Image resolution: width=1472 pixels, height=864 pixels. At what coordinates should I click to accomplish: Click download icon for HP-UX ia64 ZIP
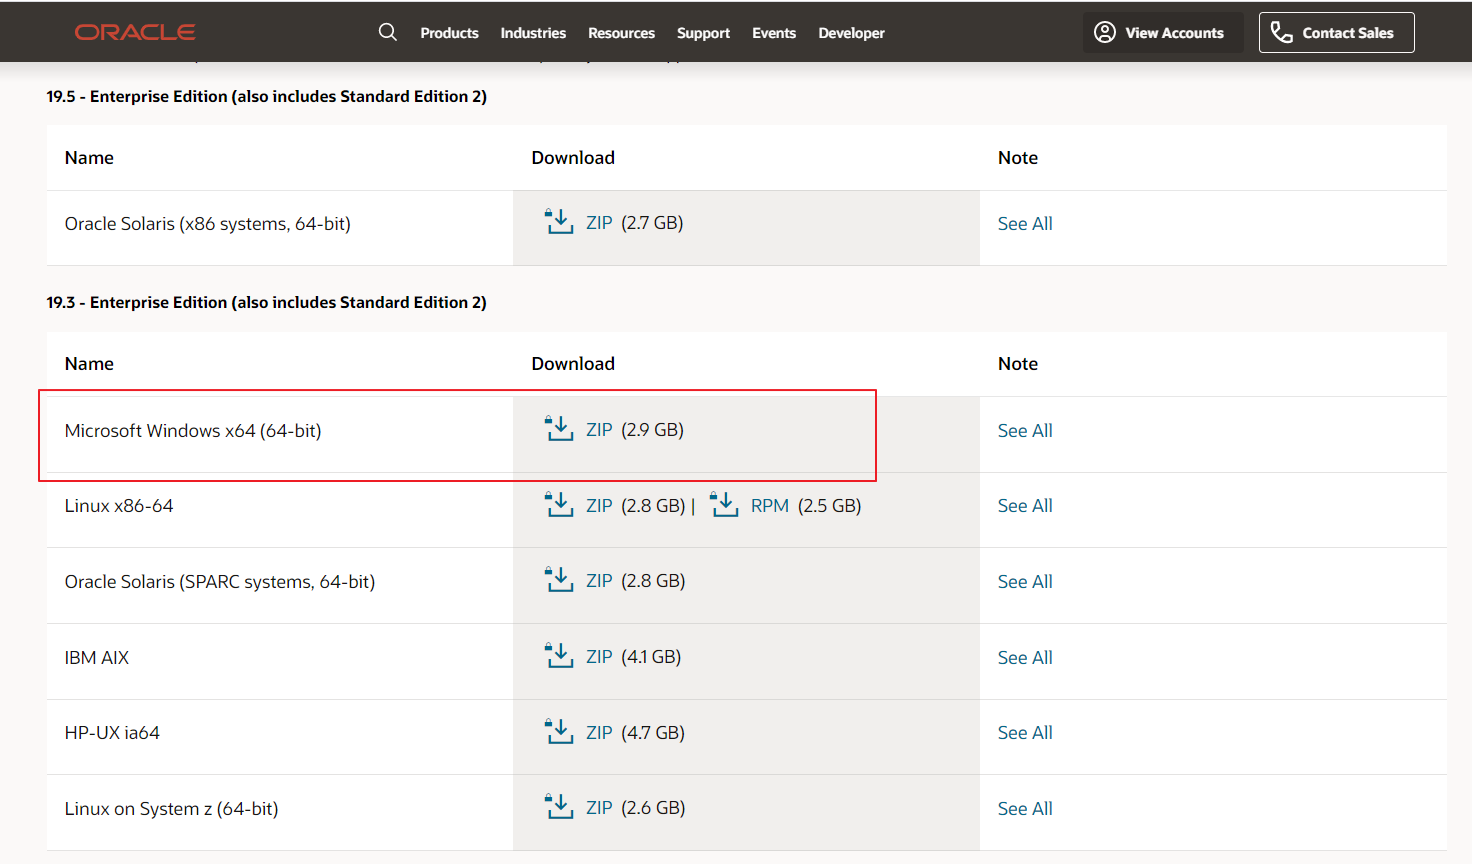(x=559, y=732)
